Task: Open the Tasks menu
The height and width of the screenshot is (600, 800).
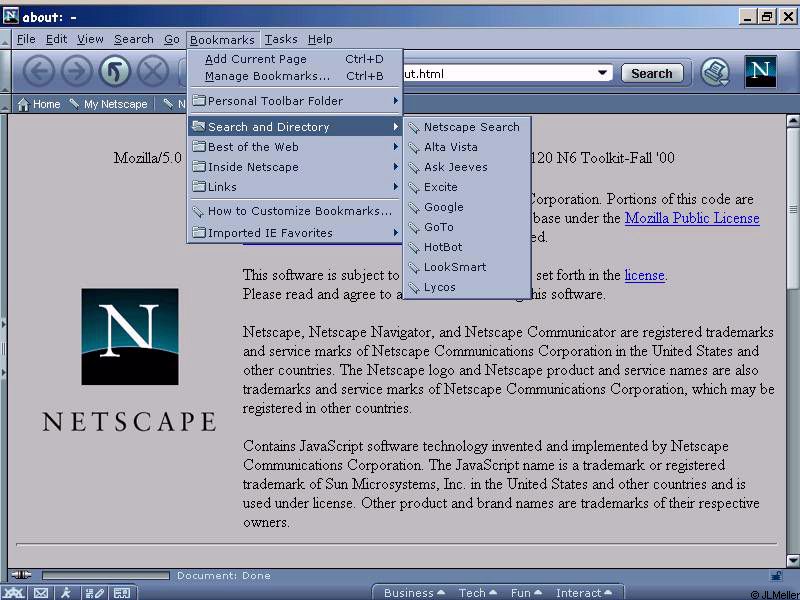Action: point(281,39)
